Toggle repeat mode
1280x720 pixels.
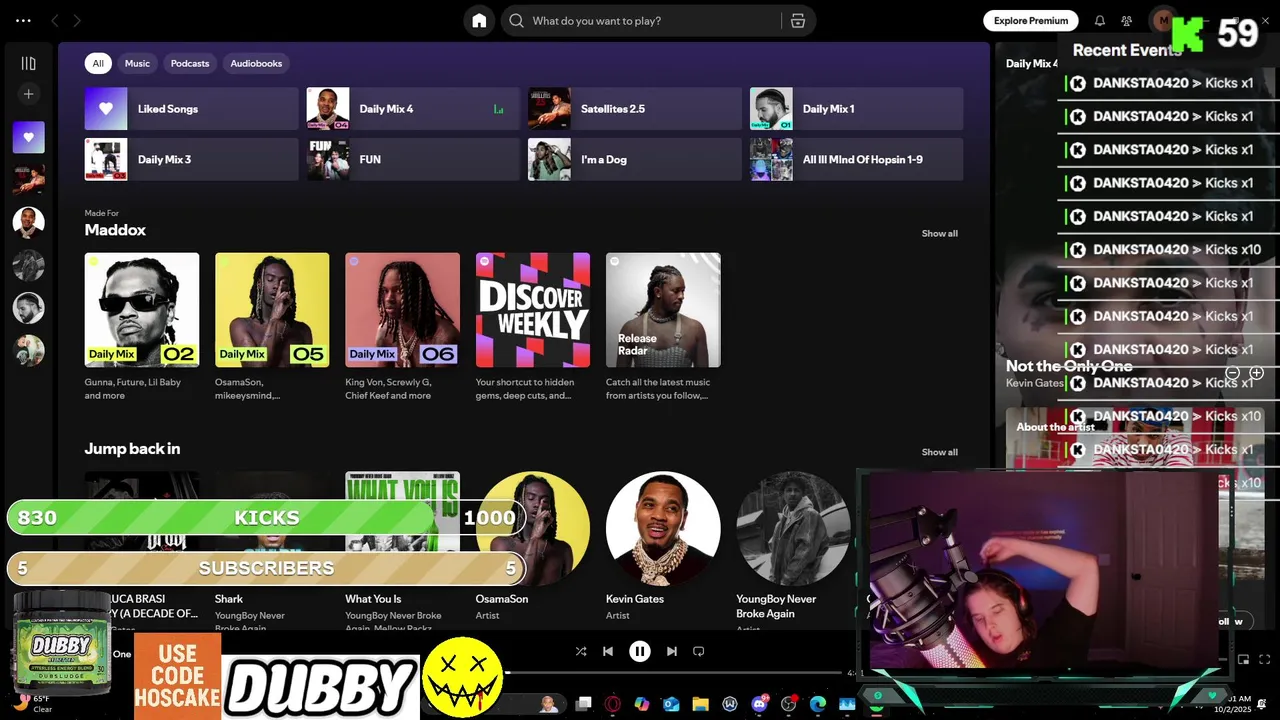click(699, 651)
